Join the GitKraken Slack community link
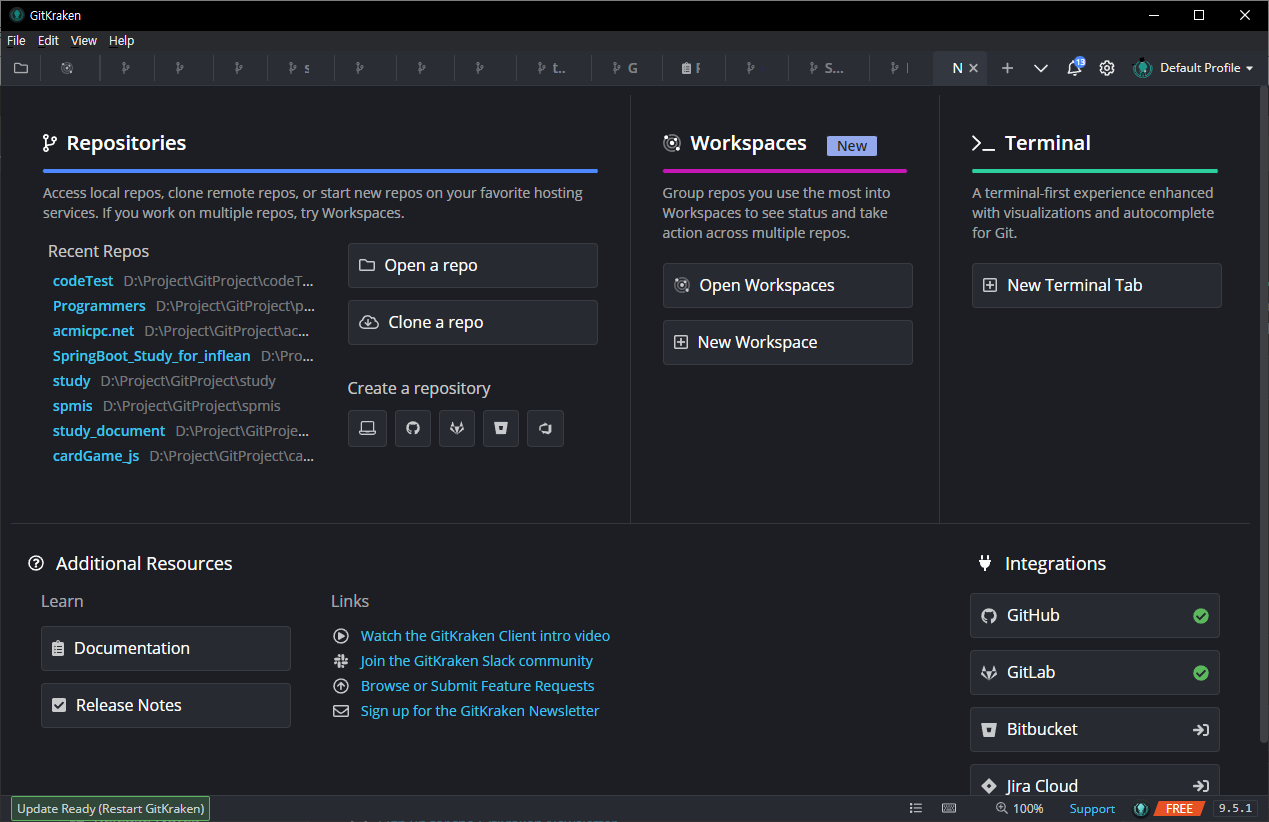The image size is (1269, 822). [476, 661]
